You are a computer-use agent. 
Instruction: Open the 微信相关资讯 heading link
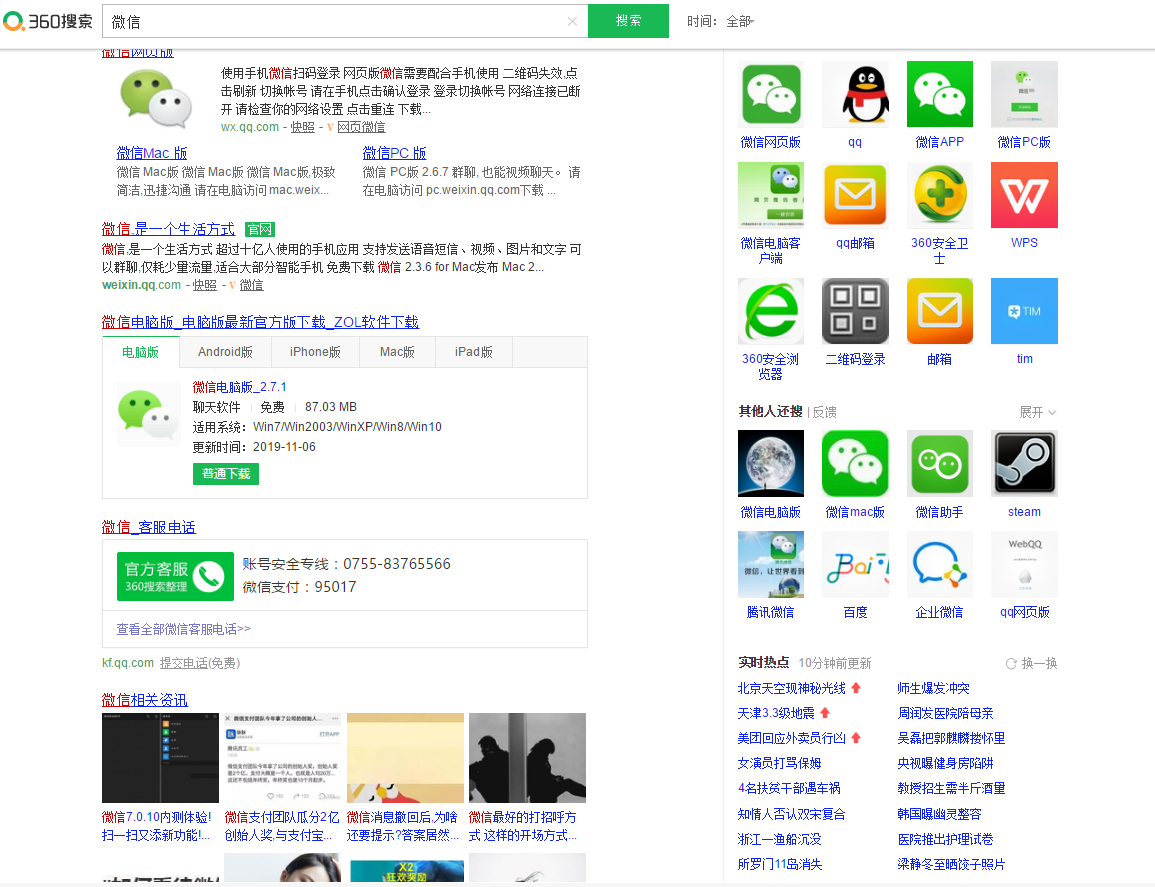pos(144,700)
